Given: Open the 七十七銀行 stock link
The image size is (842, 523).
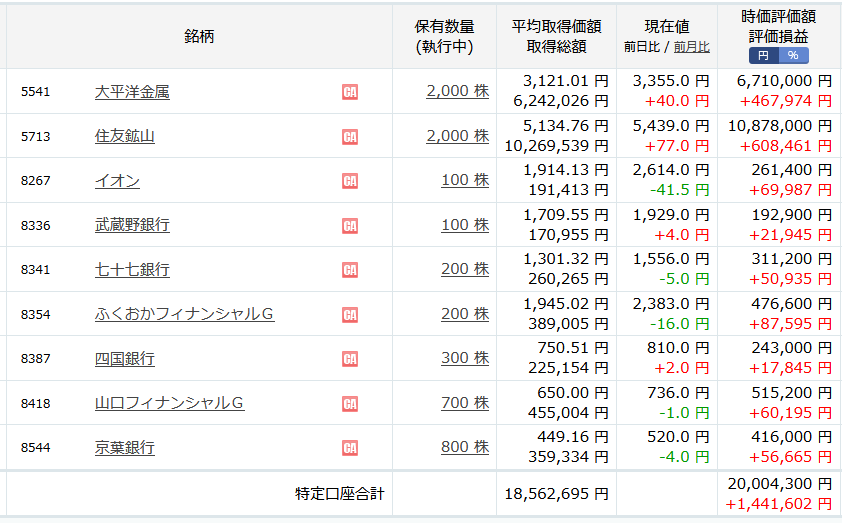Looking at the screenshot, I should [x=132, y=270].
